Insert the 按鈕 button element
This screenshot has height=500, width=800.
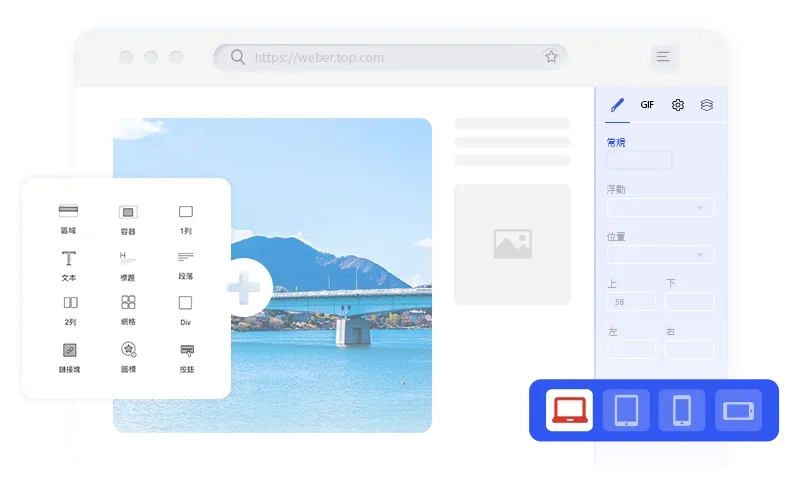tap(186, 356)
